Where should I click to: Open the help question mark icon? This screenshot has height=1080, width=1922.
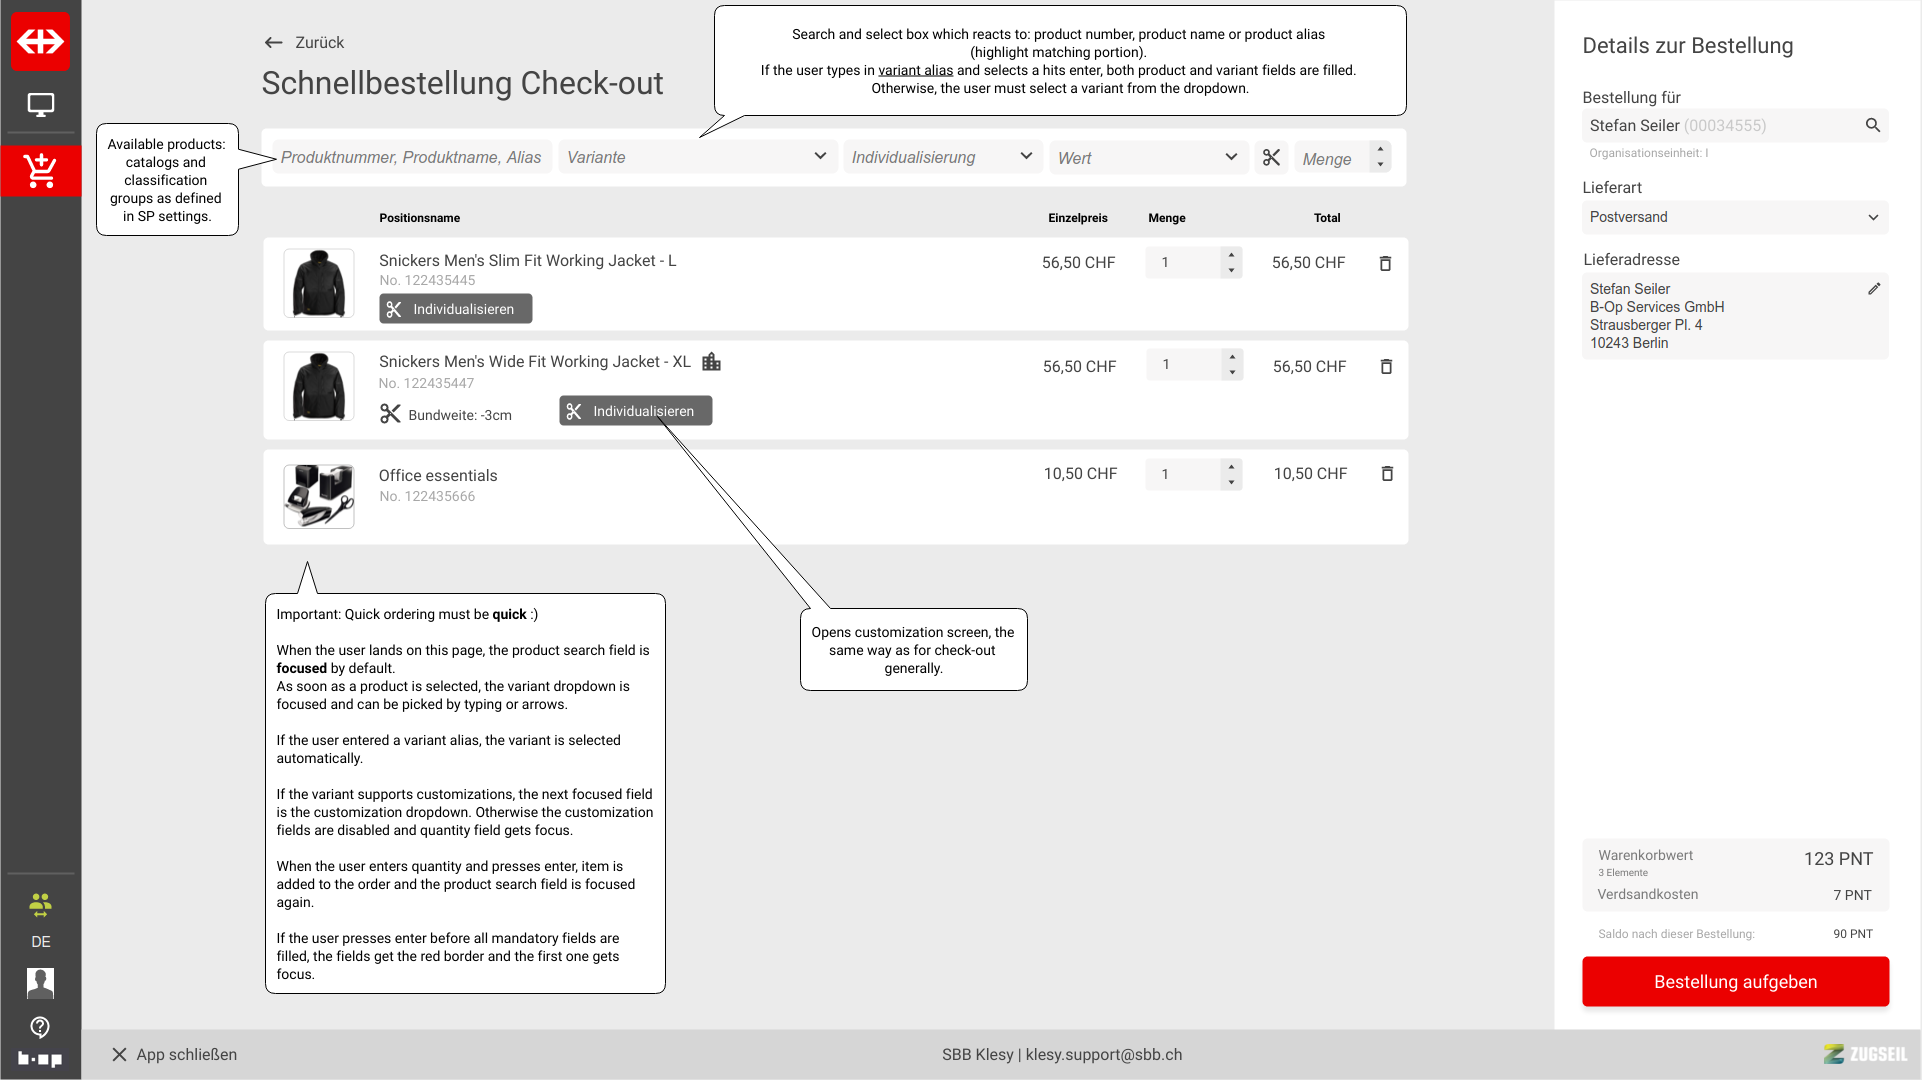pyautogui.click(x=41, y=1027)
